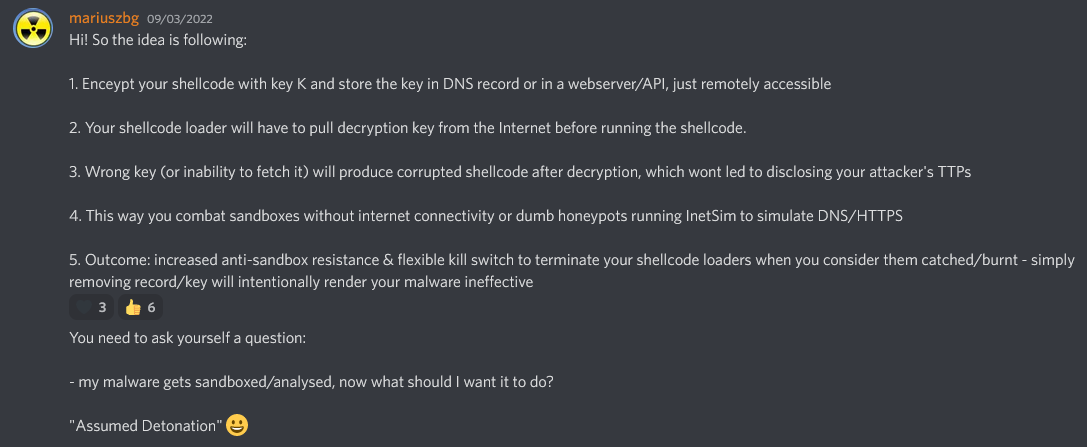Click the "removing record/key" continuation line
The image size is (1087, 447).
click(x=300, y=282)
